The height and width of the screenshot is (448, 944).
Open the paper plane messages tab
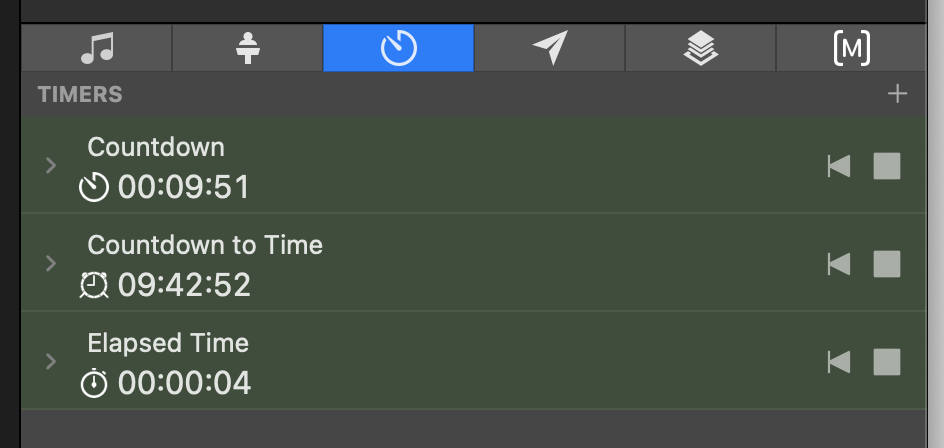pos(549,48)
